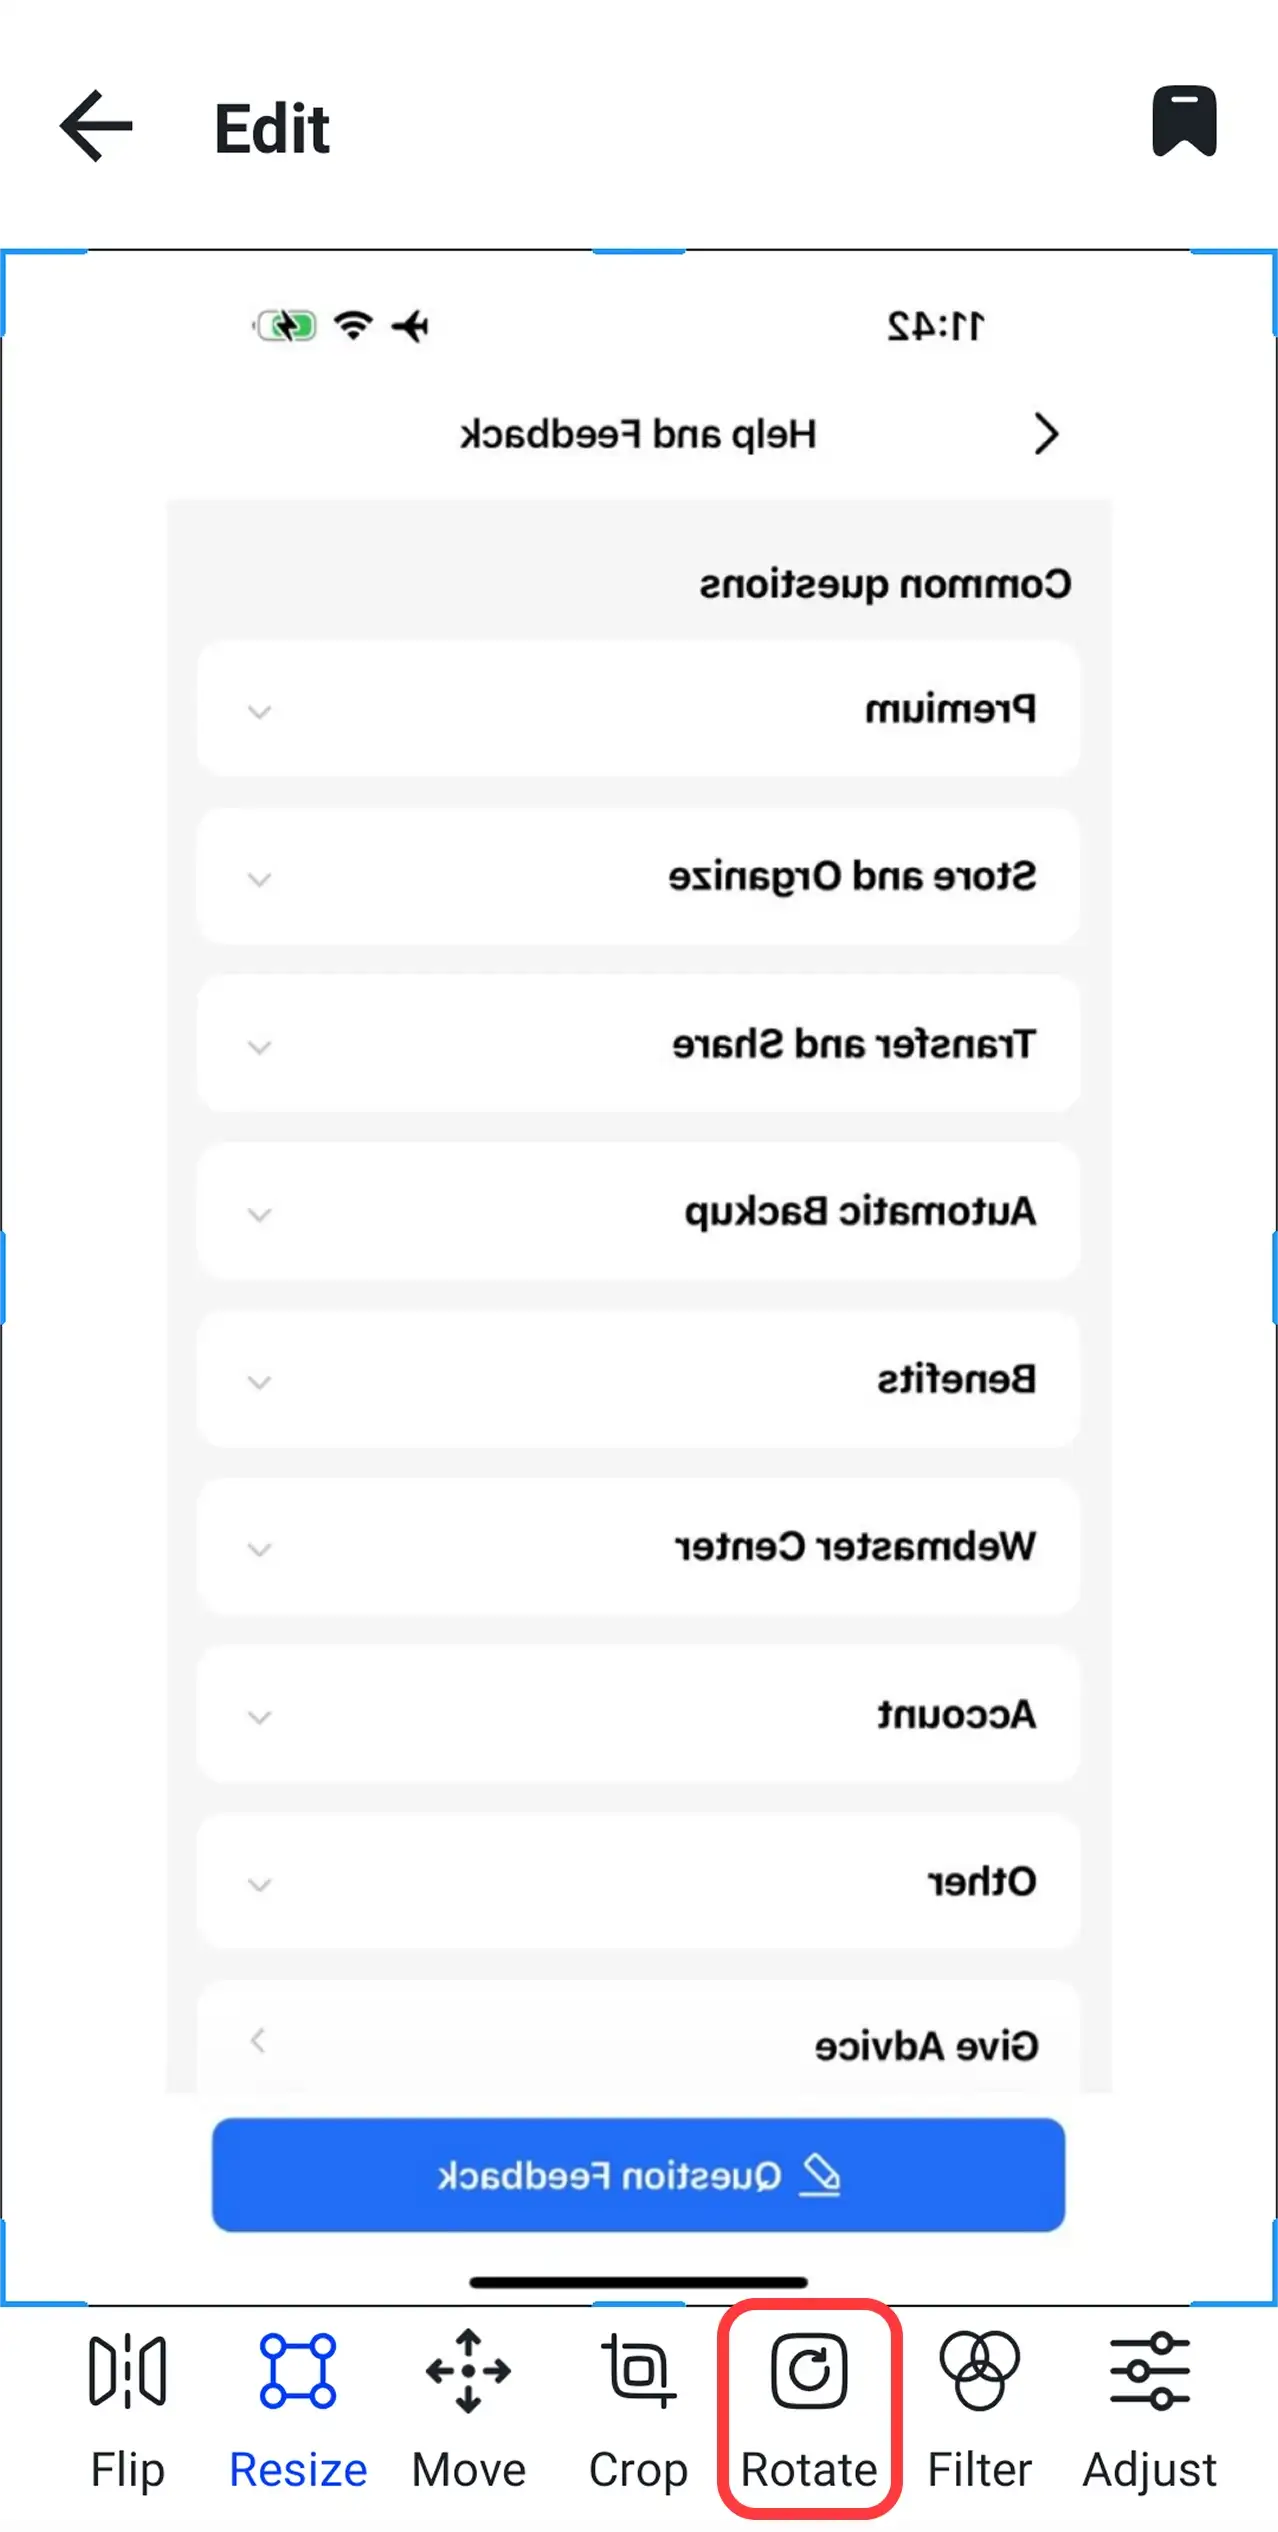Tap the Edit title text
The height and width of the screenshot is (2532, 1278).
[270, 128]
